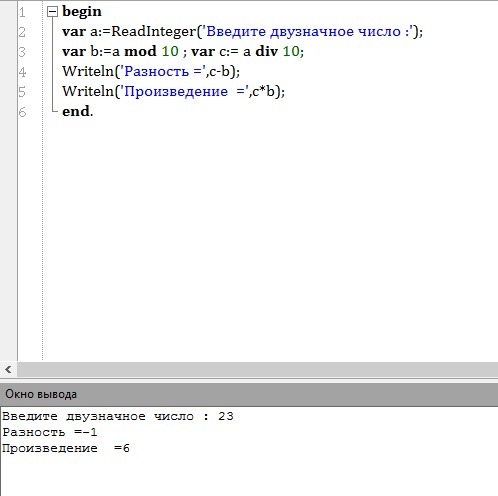Click the ReadInteger function call

coord(153,32)
